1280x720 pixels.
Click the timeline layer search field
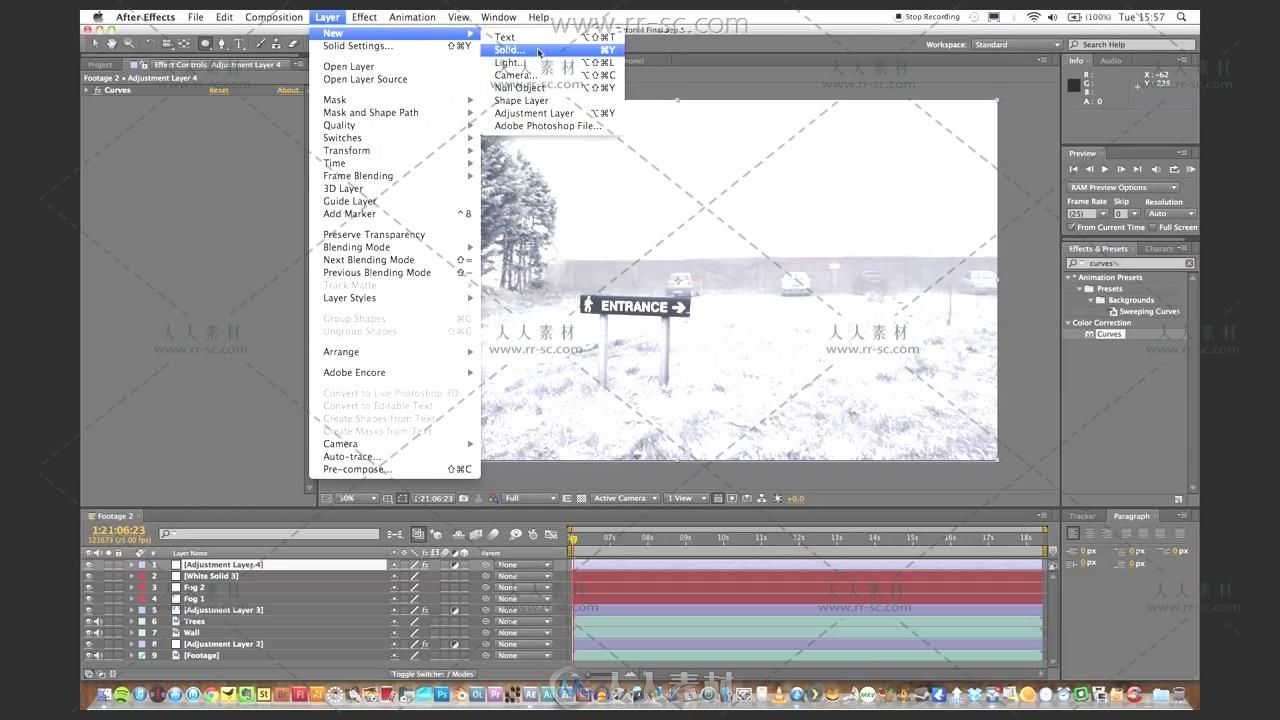pyautogui.click(x=269, y=534)
